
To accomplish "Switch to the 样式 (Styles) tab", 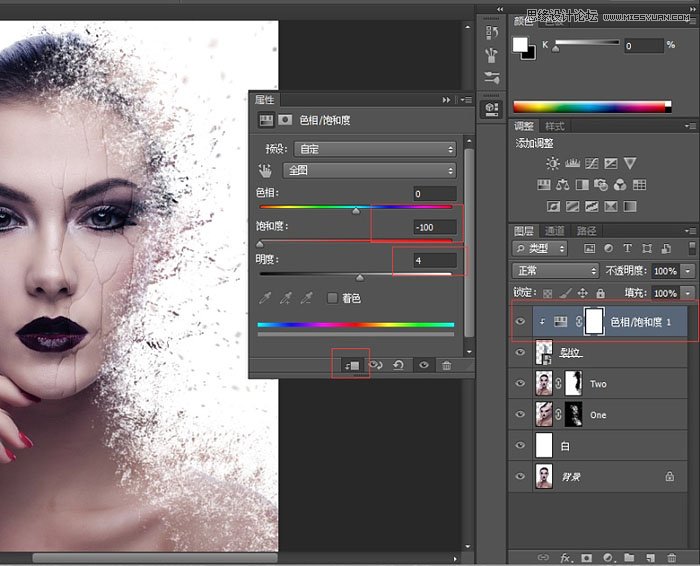I will [554, 126].
